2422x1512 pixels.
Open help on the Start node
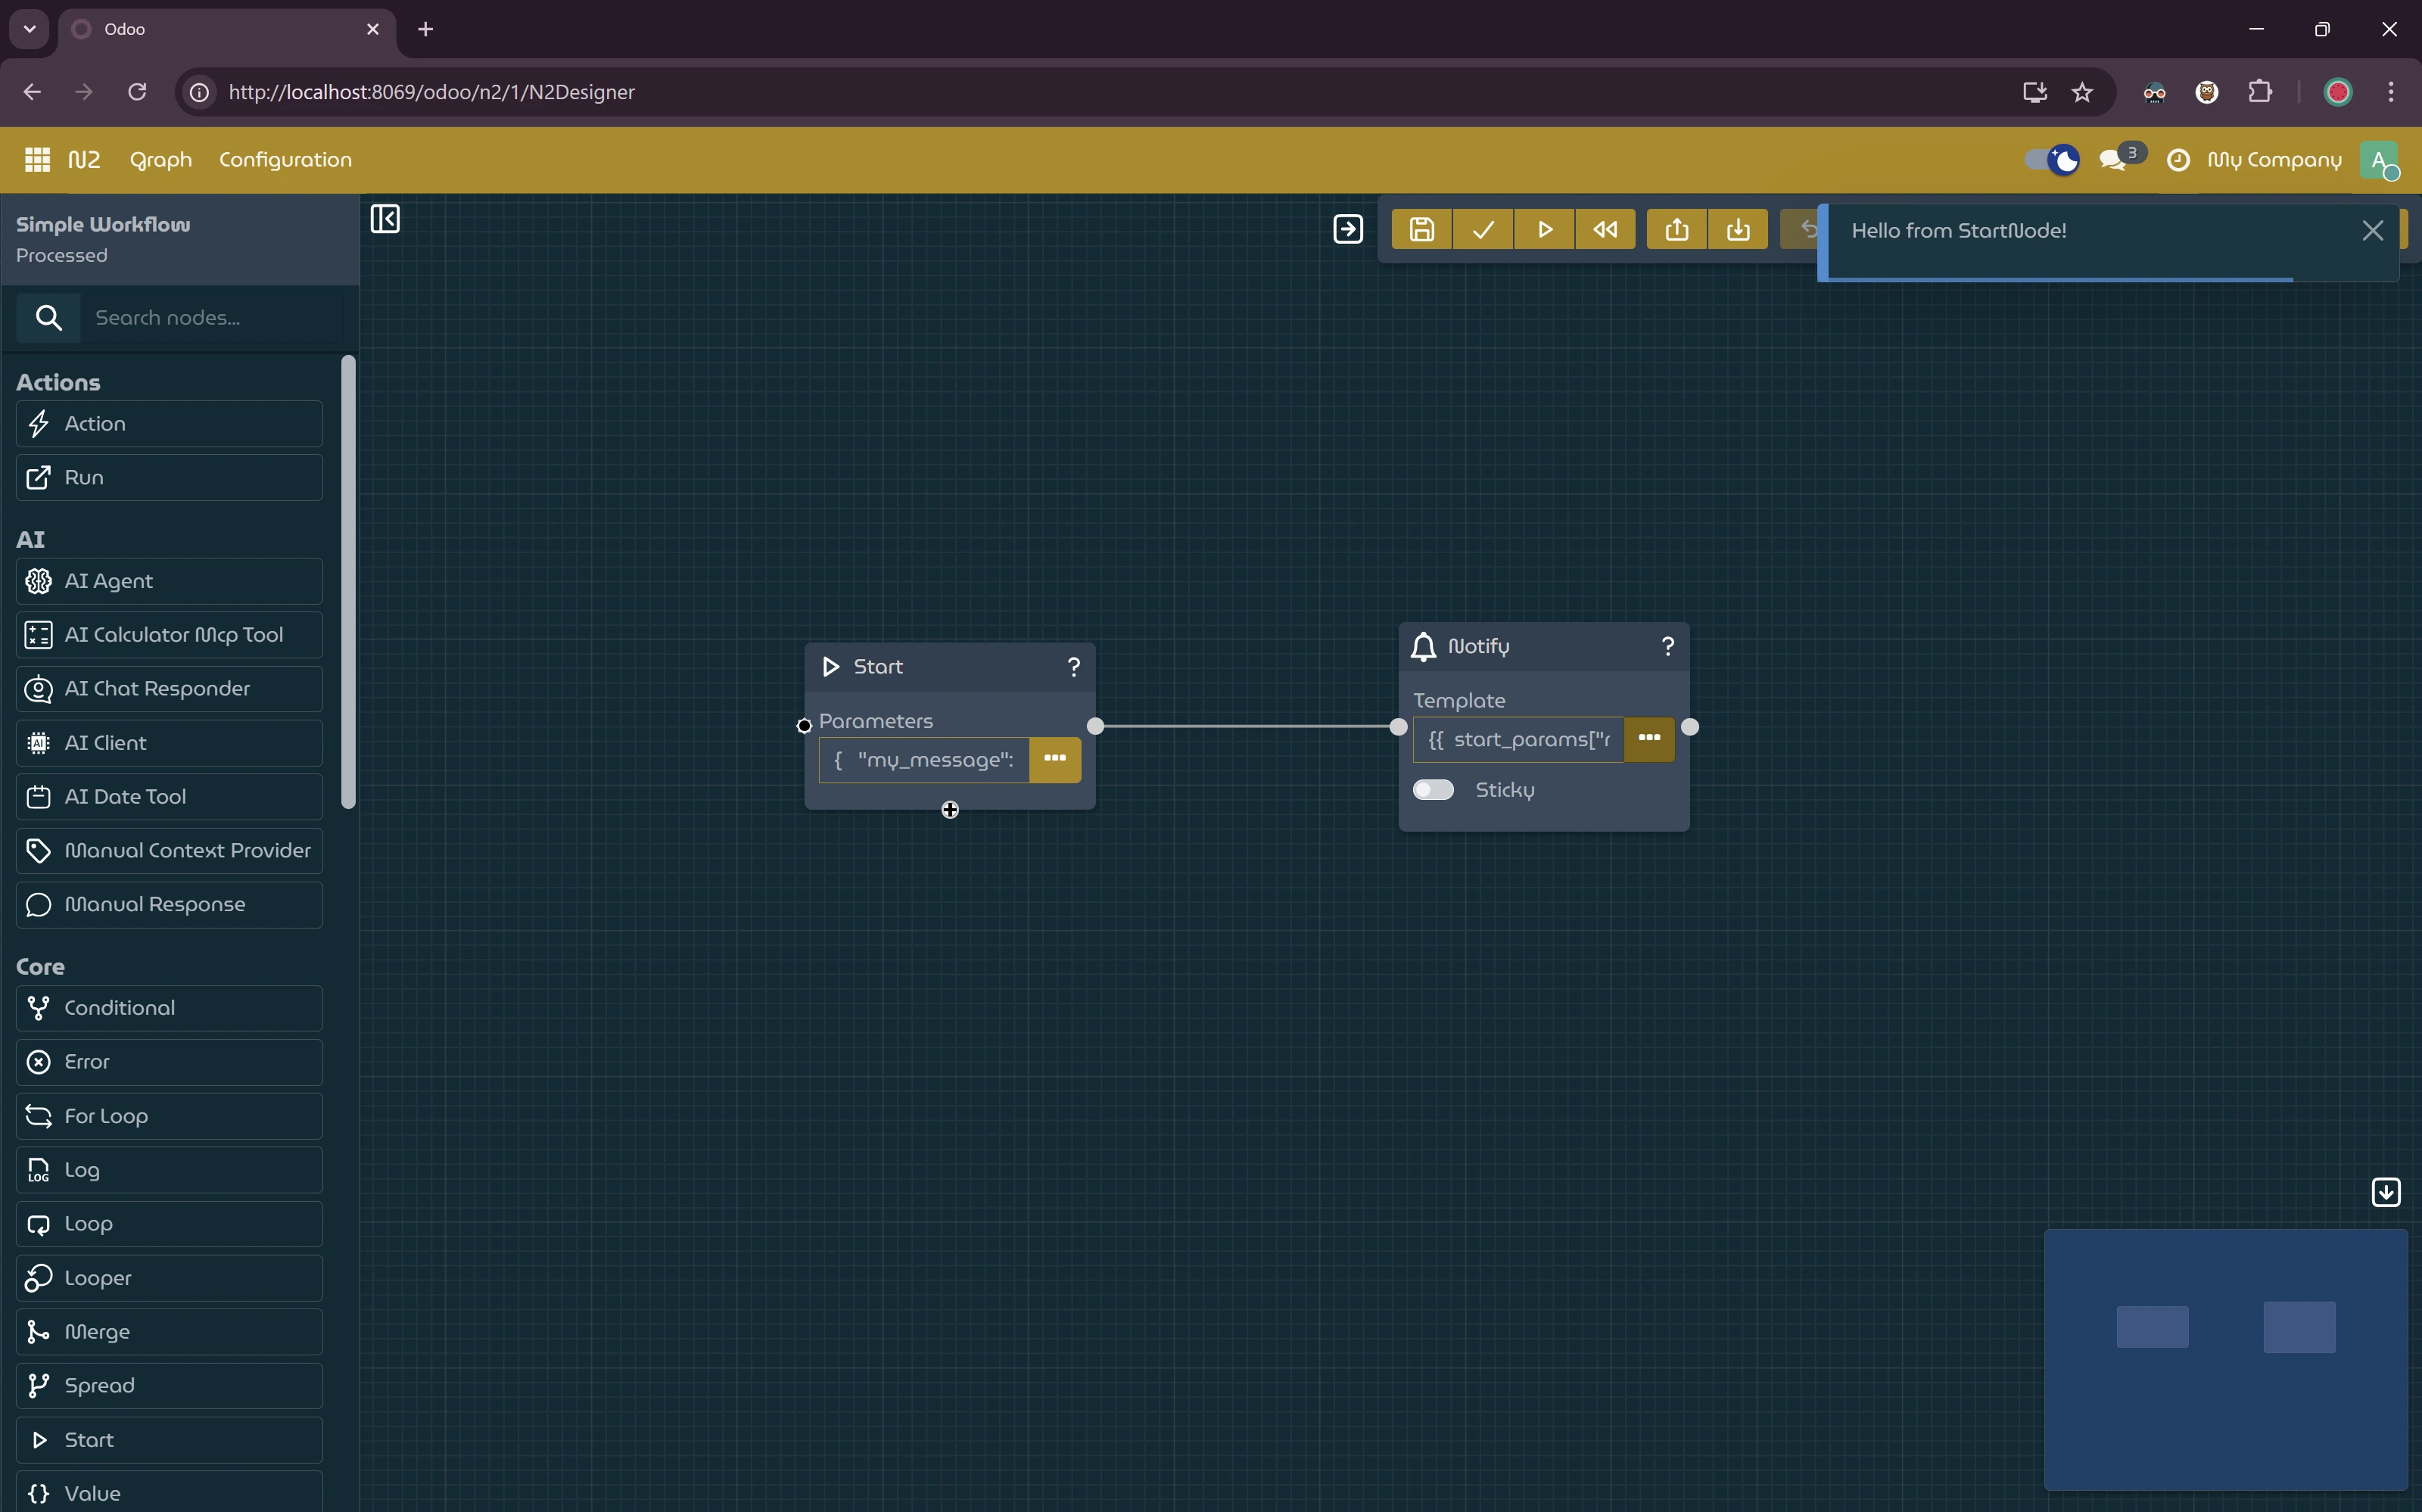(x=1073, y=667)
